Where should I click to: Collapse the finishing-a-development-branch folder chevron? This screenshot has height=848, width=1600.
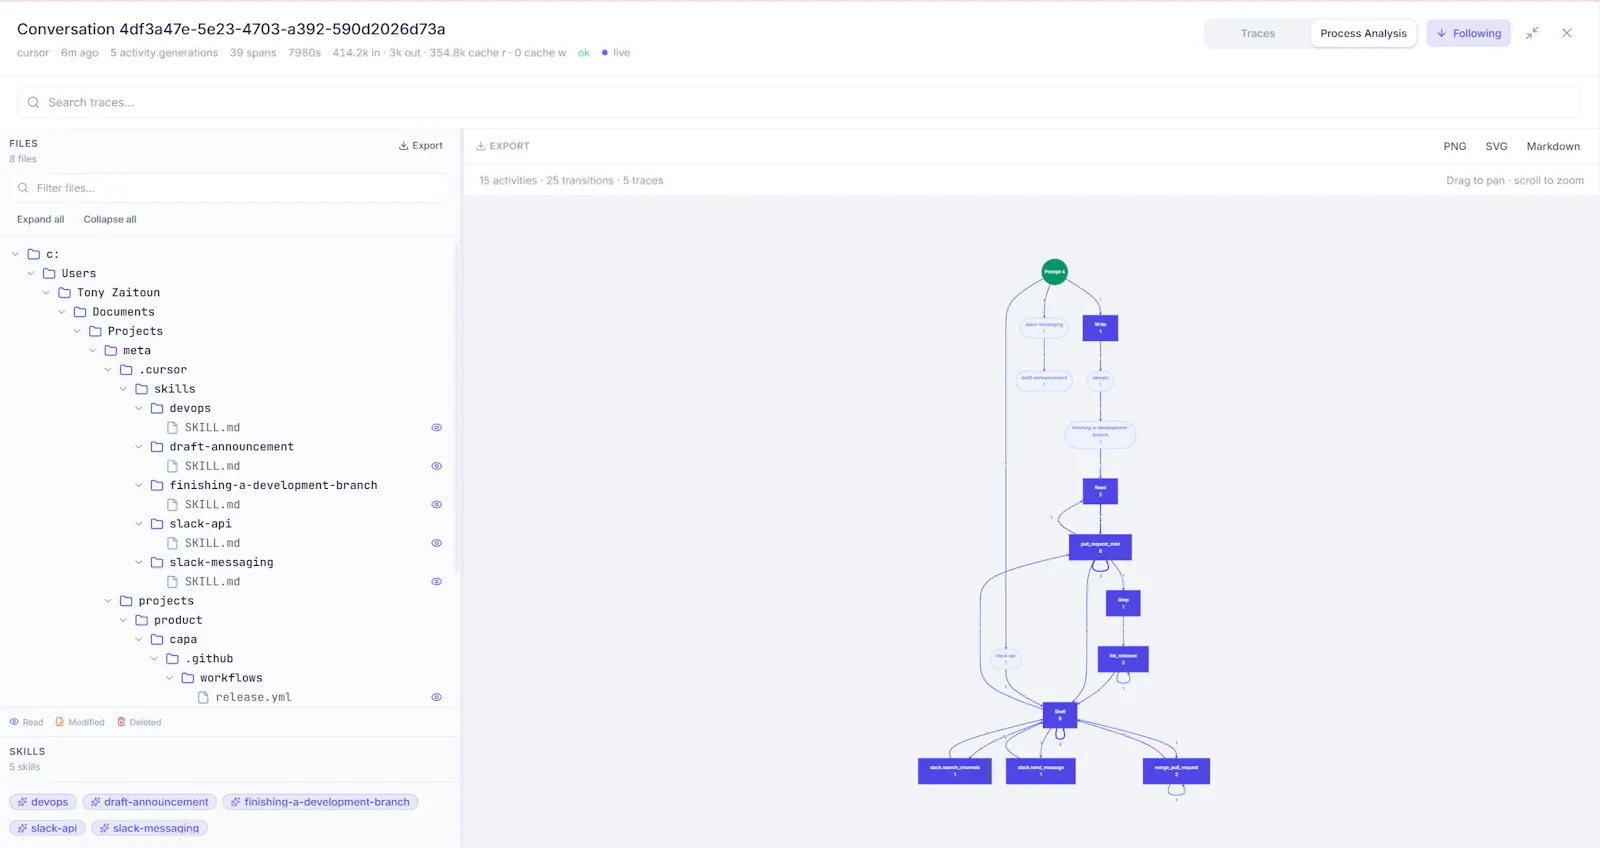(139, 485)
